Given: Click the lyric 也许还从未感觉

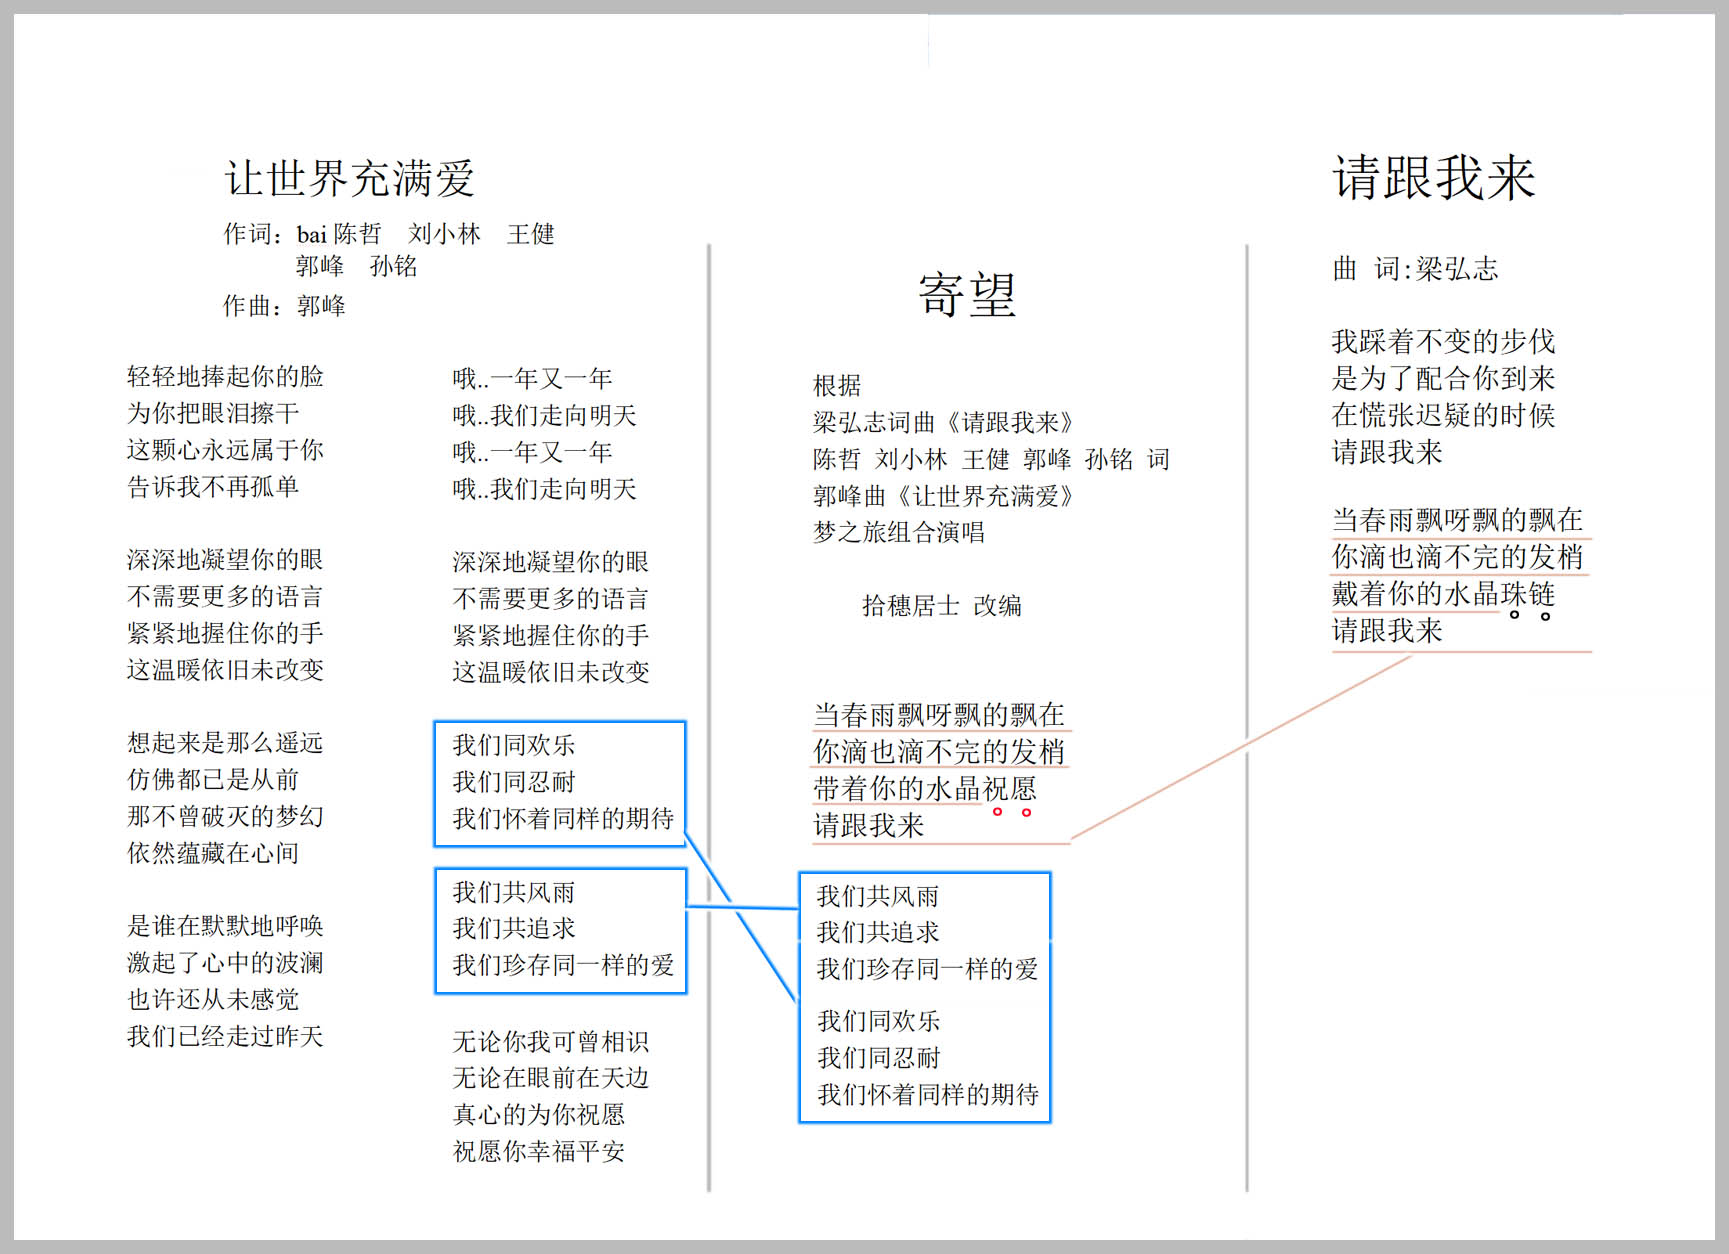Looking at the screenshot, I should click(213, 1000).
